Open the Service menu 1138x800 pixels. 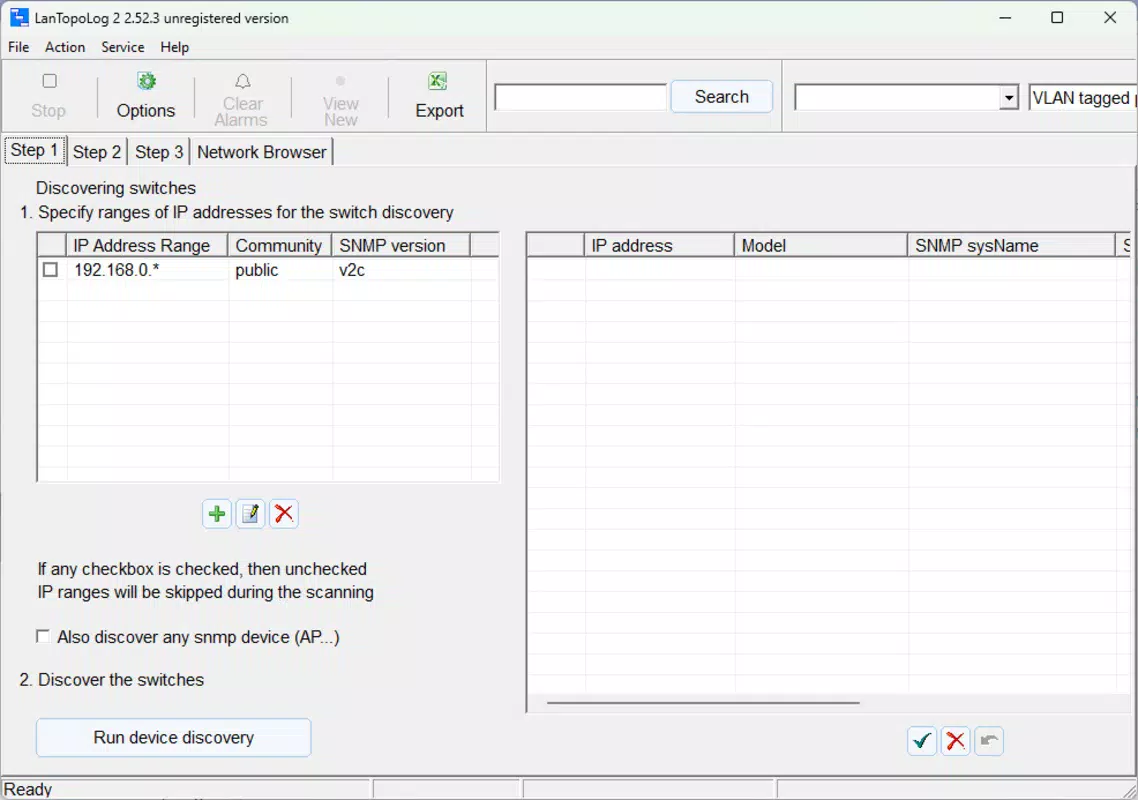tap(123, 47)
